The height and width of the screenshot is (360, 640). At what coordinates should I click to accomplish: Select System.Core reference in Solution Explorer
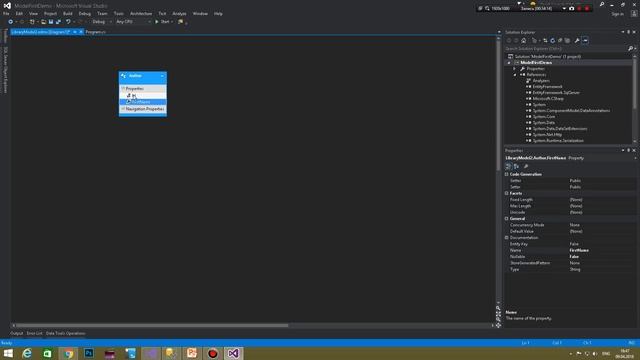544,116
